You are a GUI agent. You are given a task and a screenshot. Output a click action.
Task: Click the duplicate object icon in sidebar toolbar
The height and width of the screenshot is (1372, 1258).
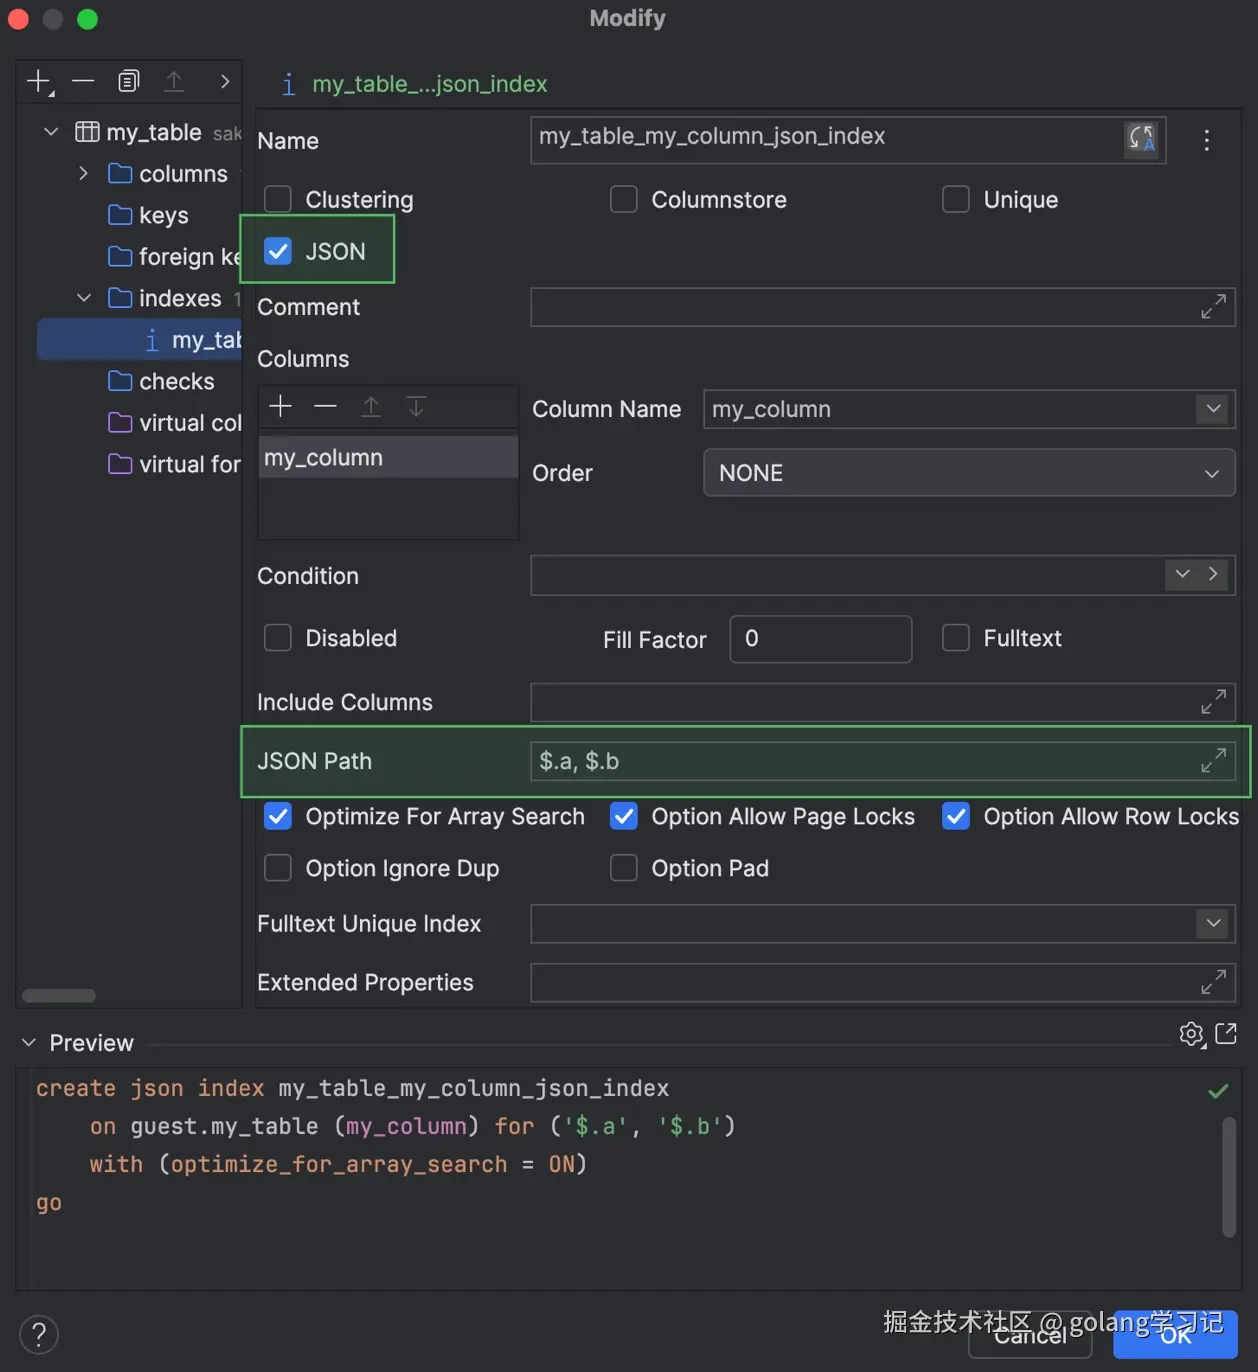pos(128,81)
